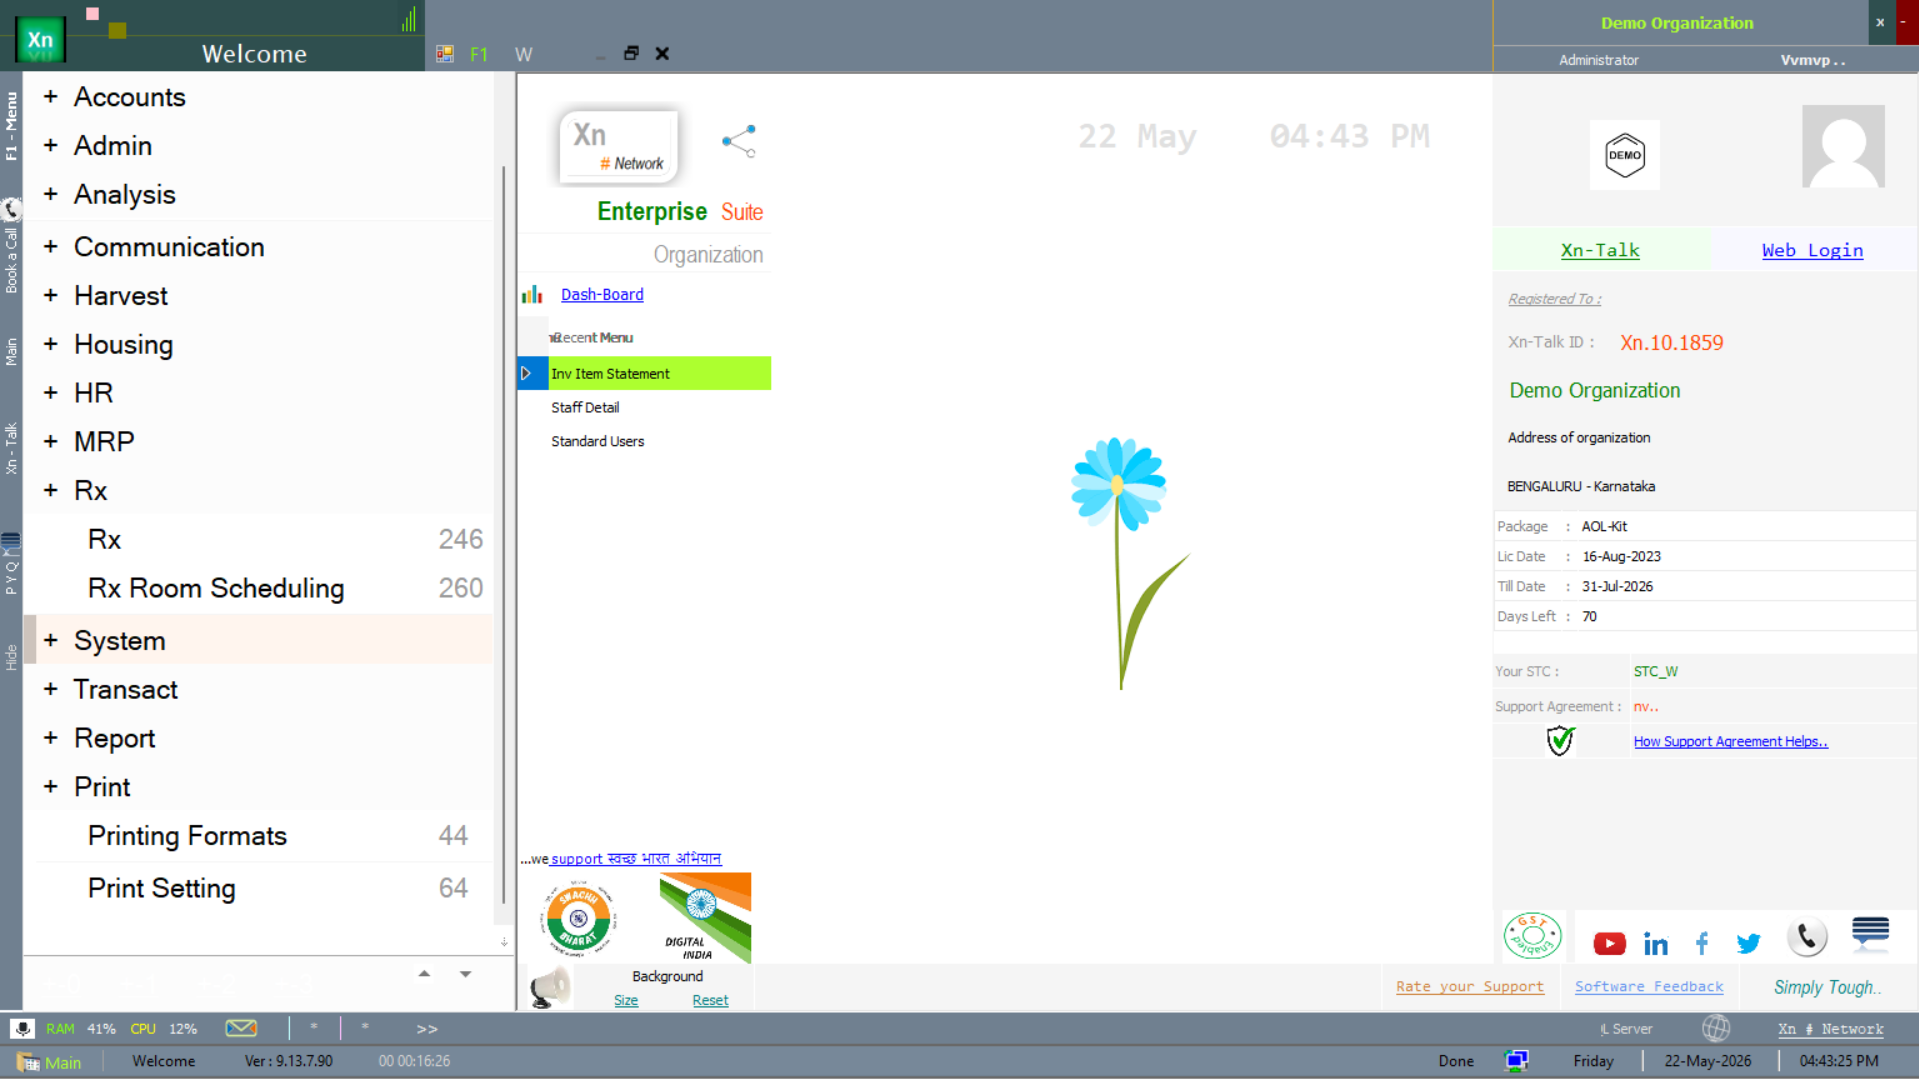The image size is (1919, 1079).
Task: Click the Rate your Support link
Action: pyautogui.click(x=1470, y=987)
